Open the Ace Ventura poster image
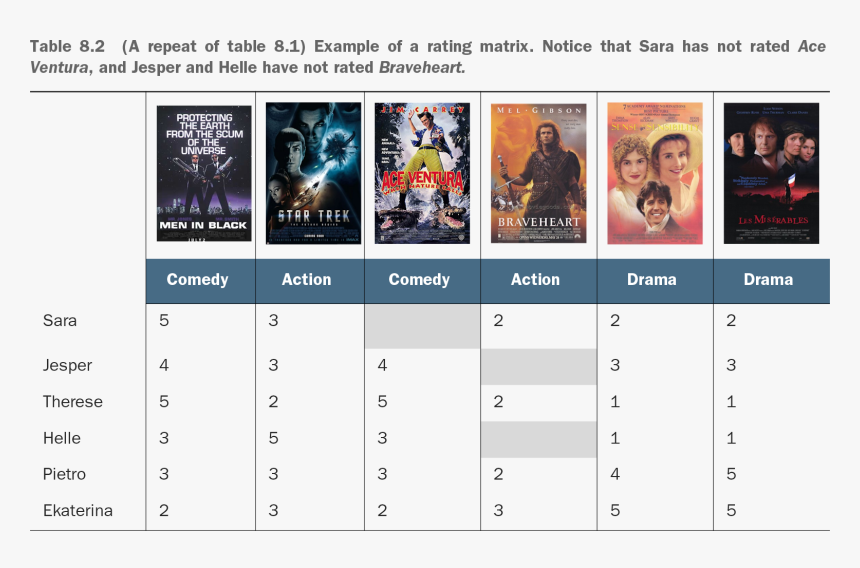The image size is (860, 568). click(x=421, y=173)
